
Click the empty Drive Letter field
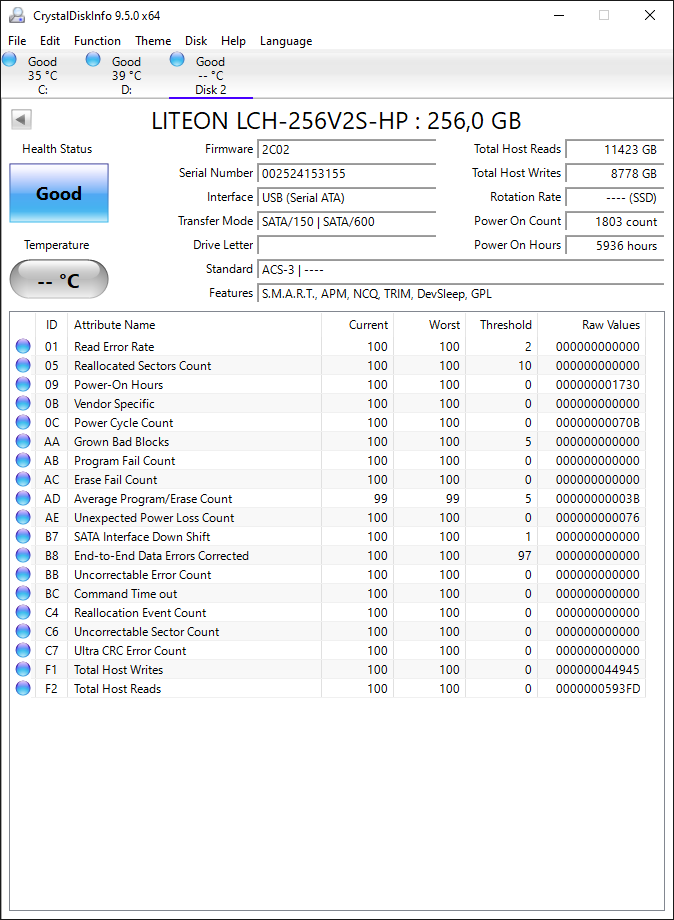point(347,246)
